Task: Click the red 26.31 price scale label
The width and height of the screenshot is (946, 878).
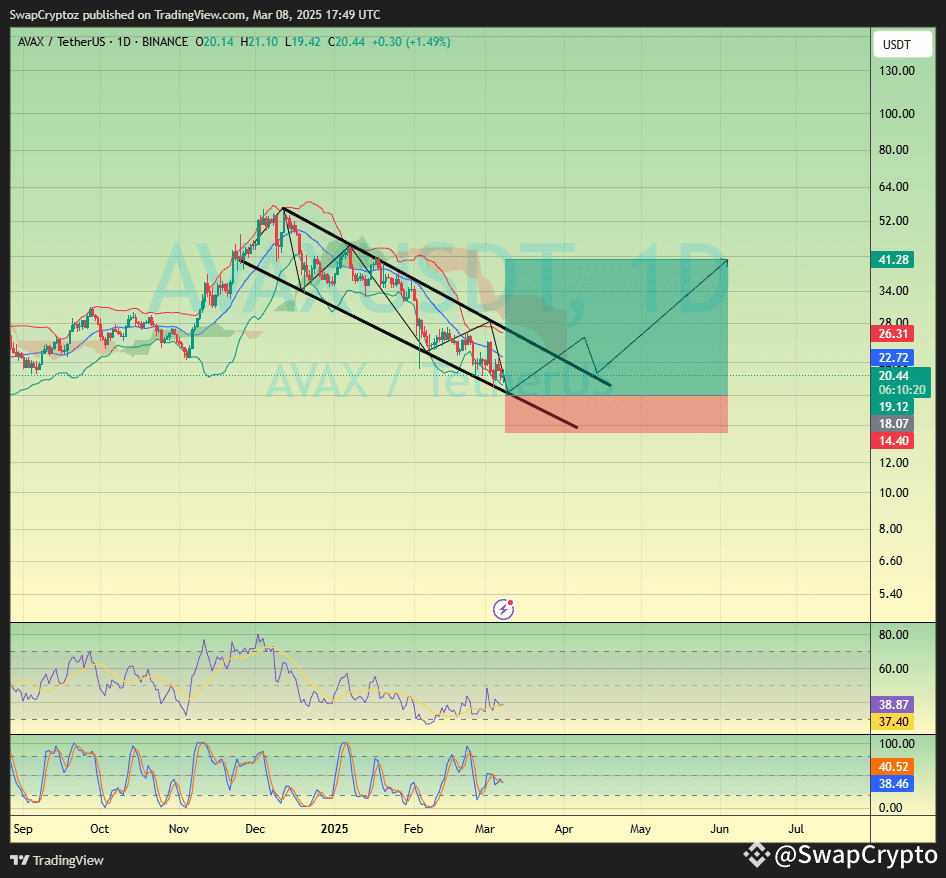Action: point(892,334)
